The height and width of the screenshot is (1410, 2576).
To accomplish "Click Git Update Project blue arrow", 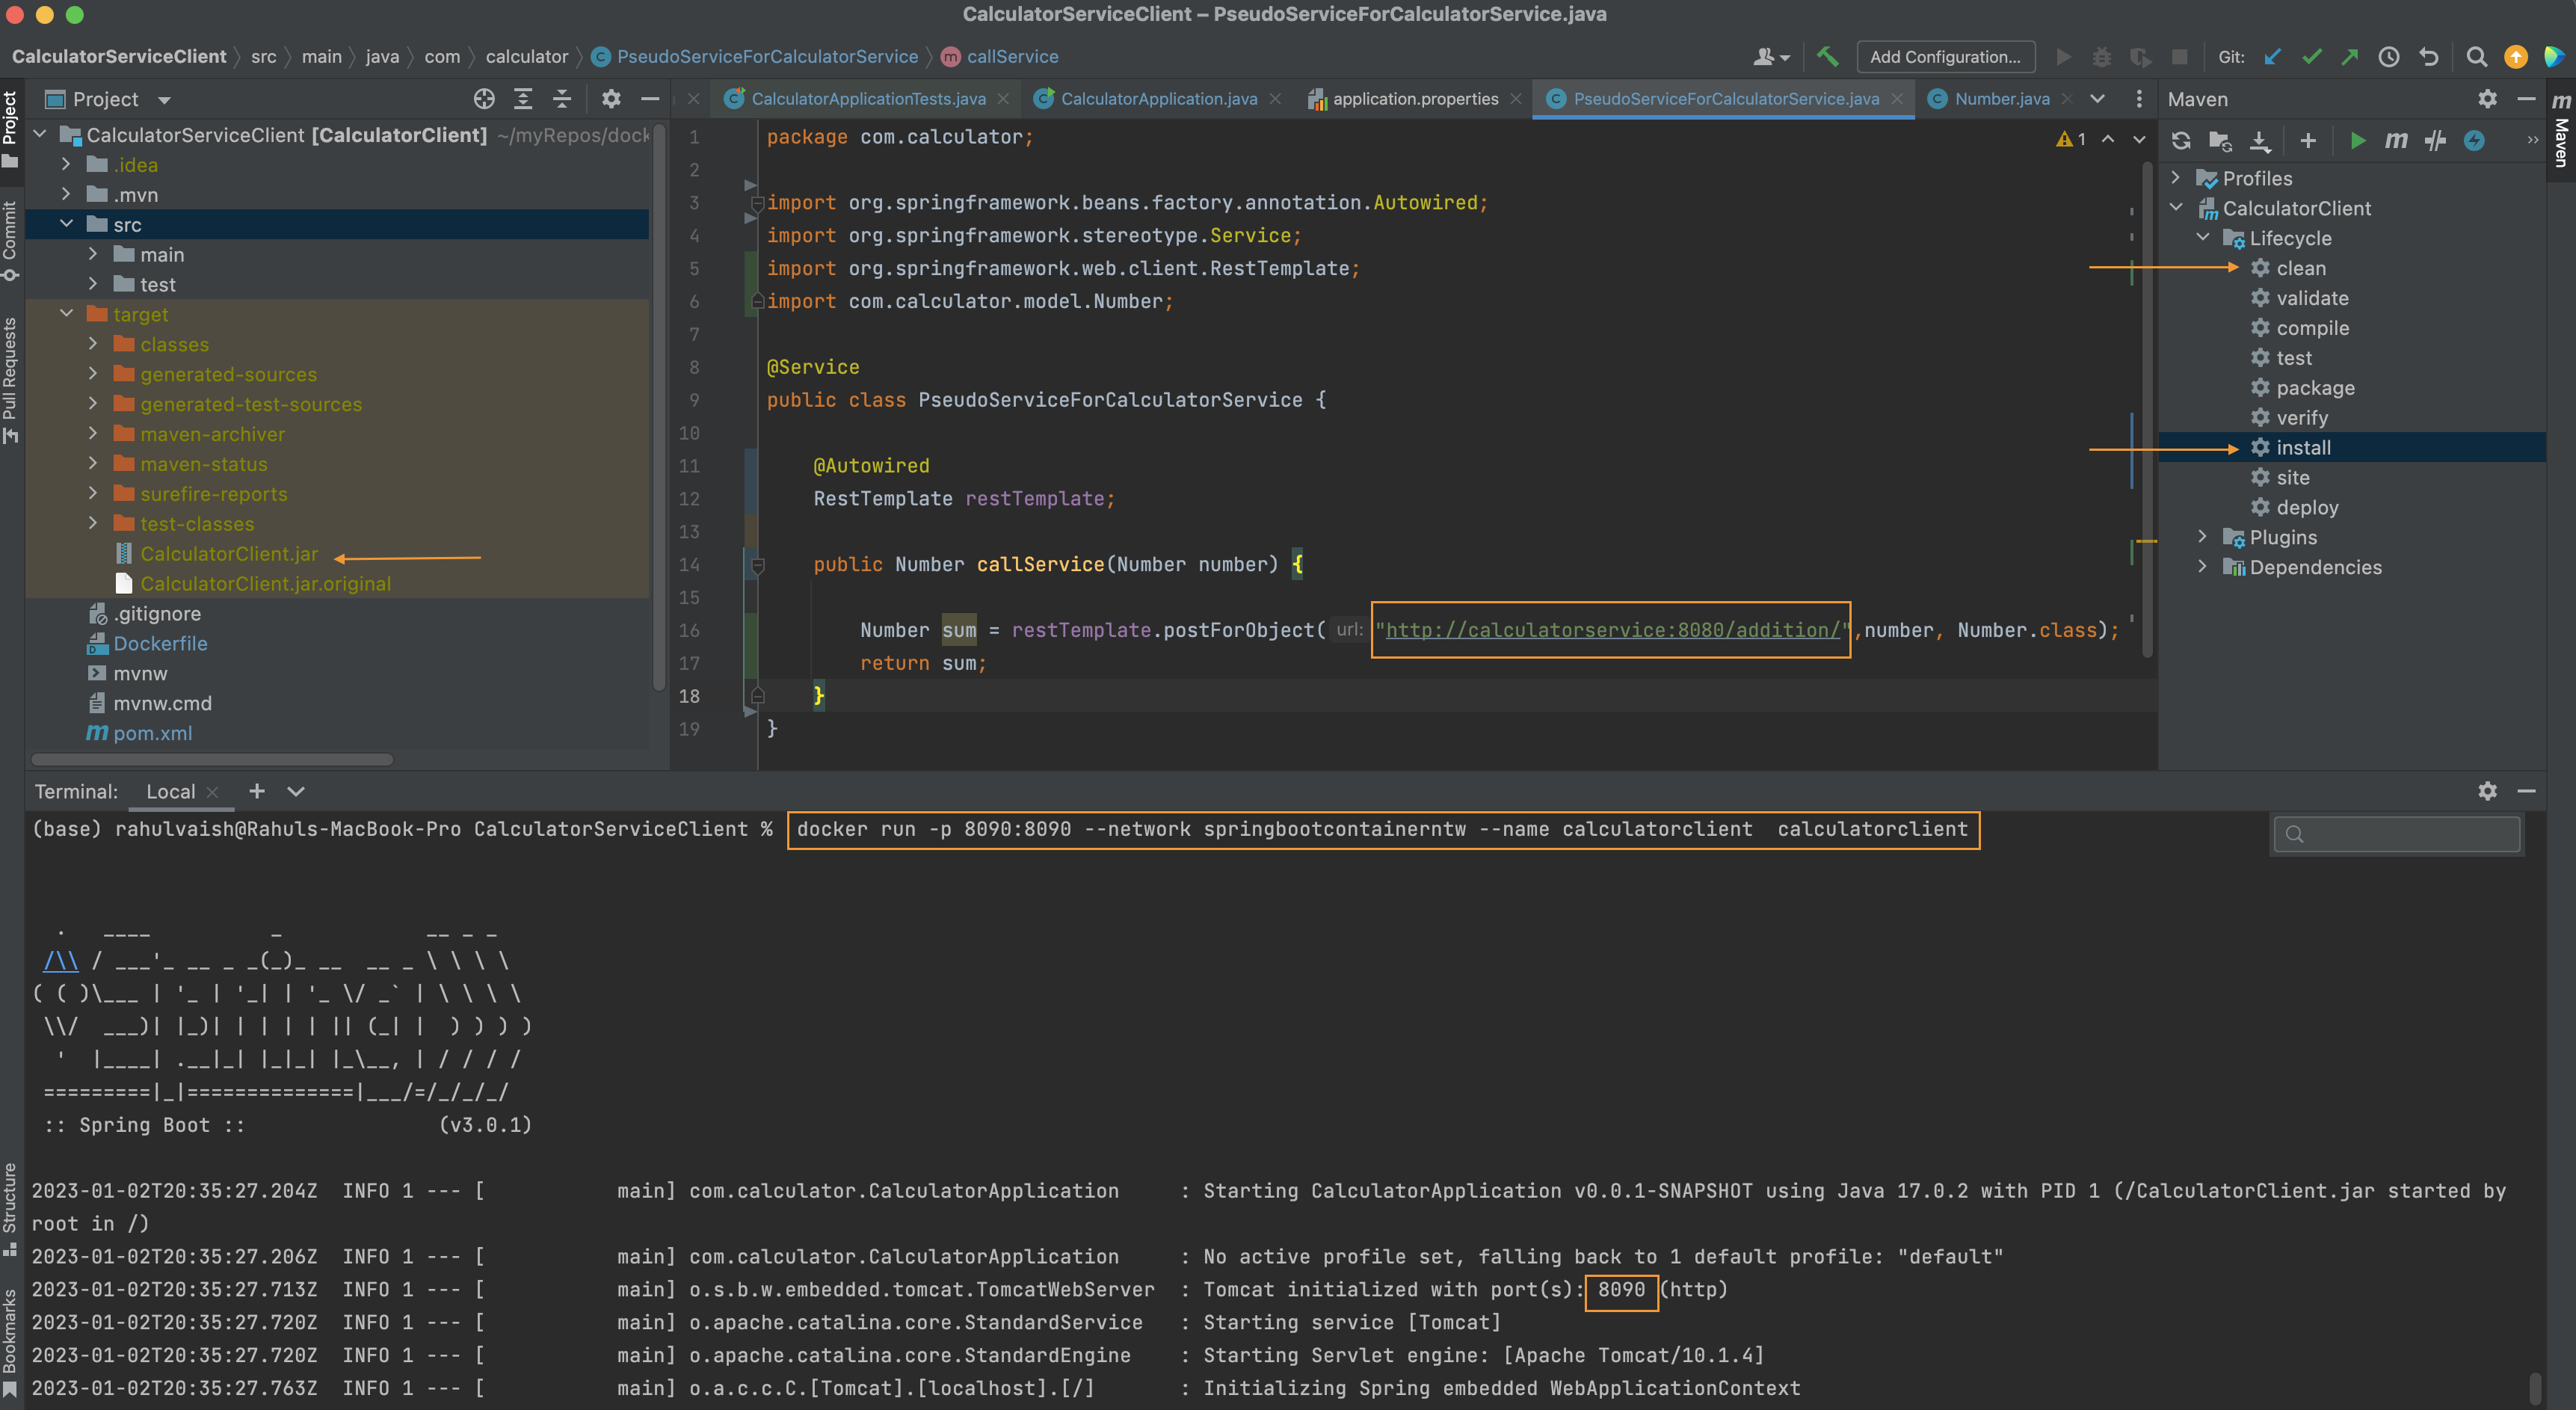I will tap(2272, 57).
